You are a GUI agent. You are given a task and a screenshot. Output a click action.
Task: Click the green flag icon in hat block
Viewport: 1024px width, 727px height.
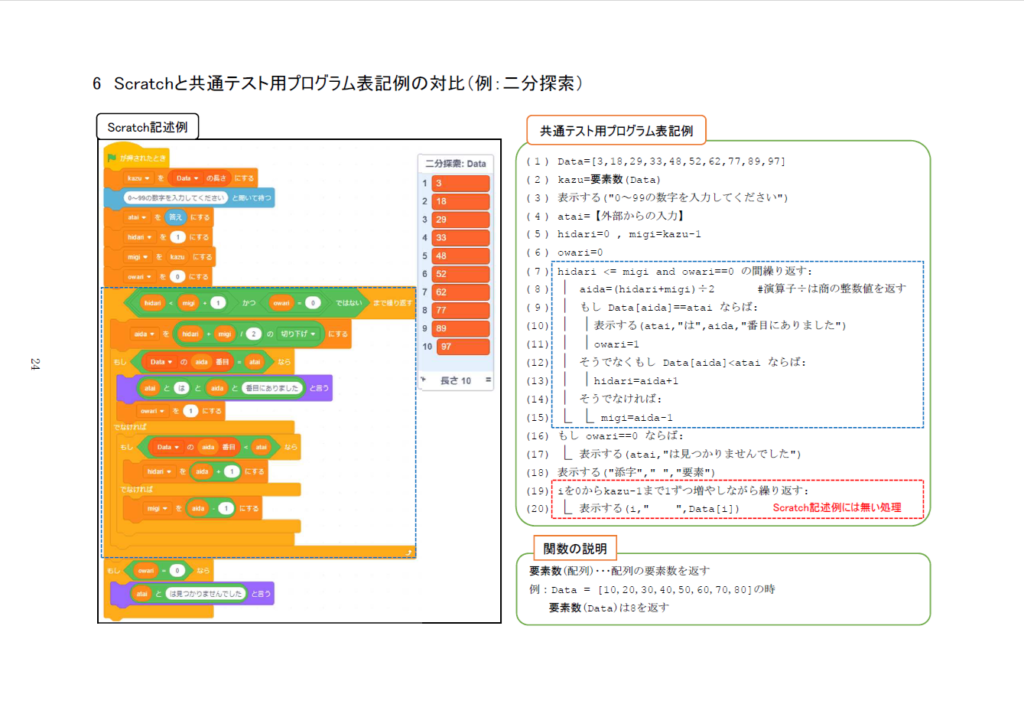(112, 158)
